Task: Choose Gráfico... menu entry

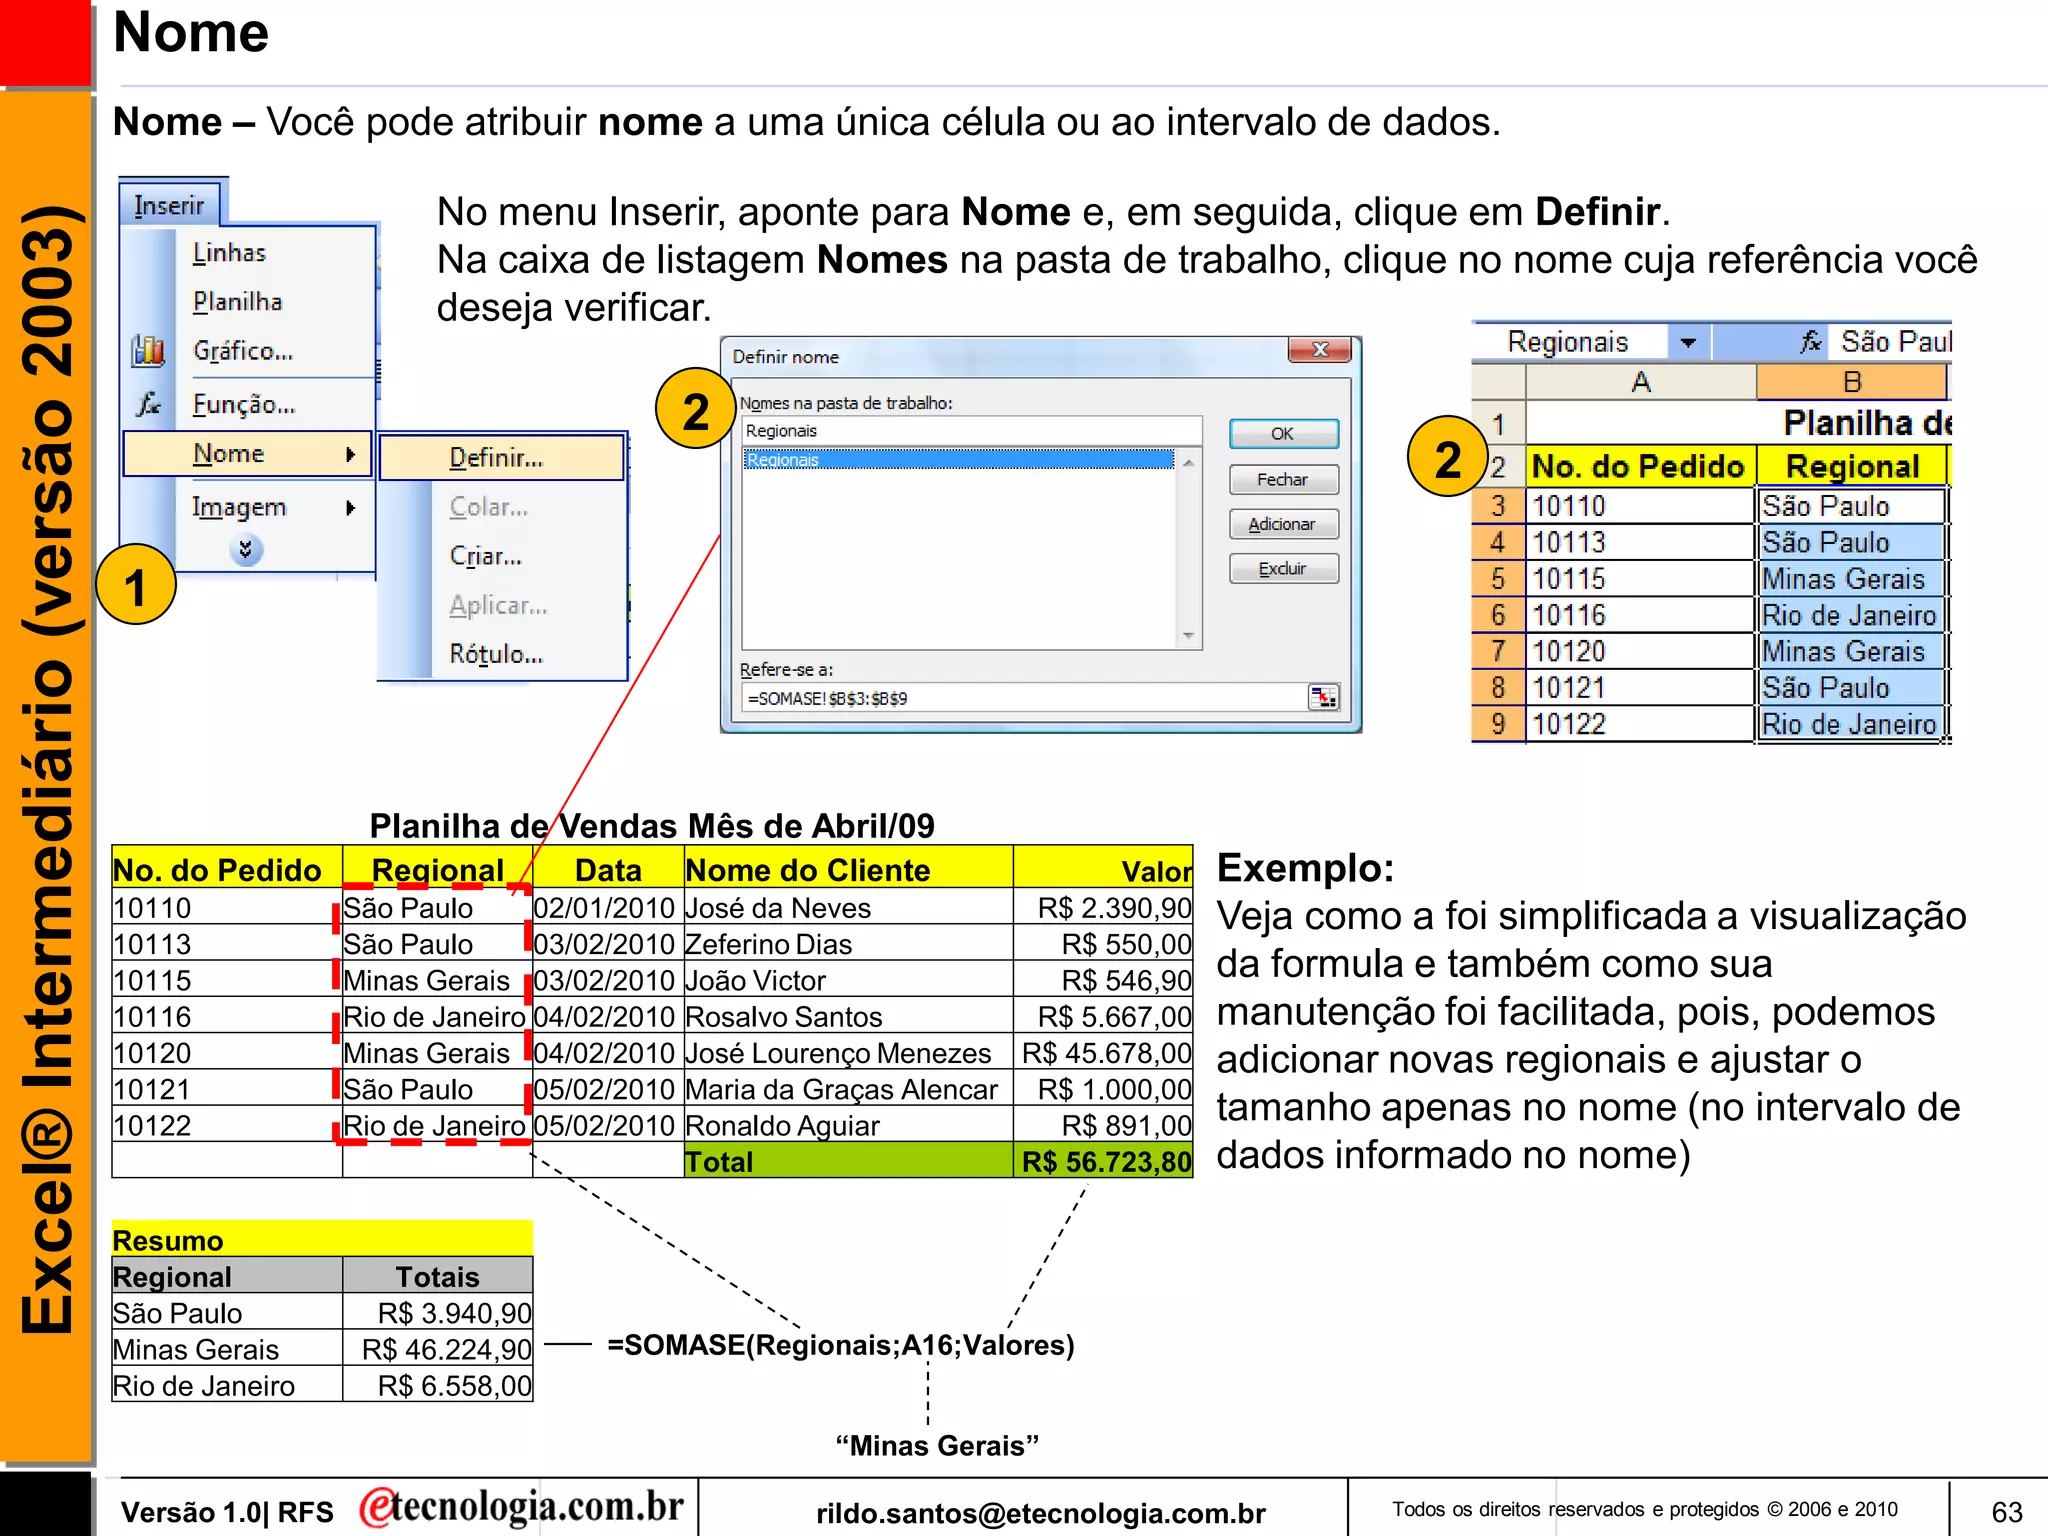Action: [243, 351]
